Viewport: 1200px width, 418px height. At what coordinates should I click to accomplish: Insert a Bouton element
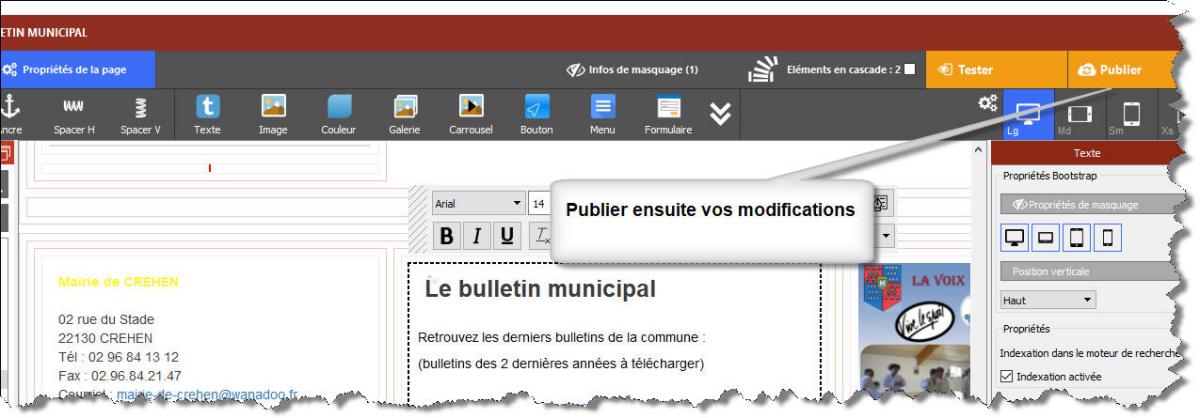click(536, 113)
